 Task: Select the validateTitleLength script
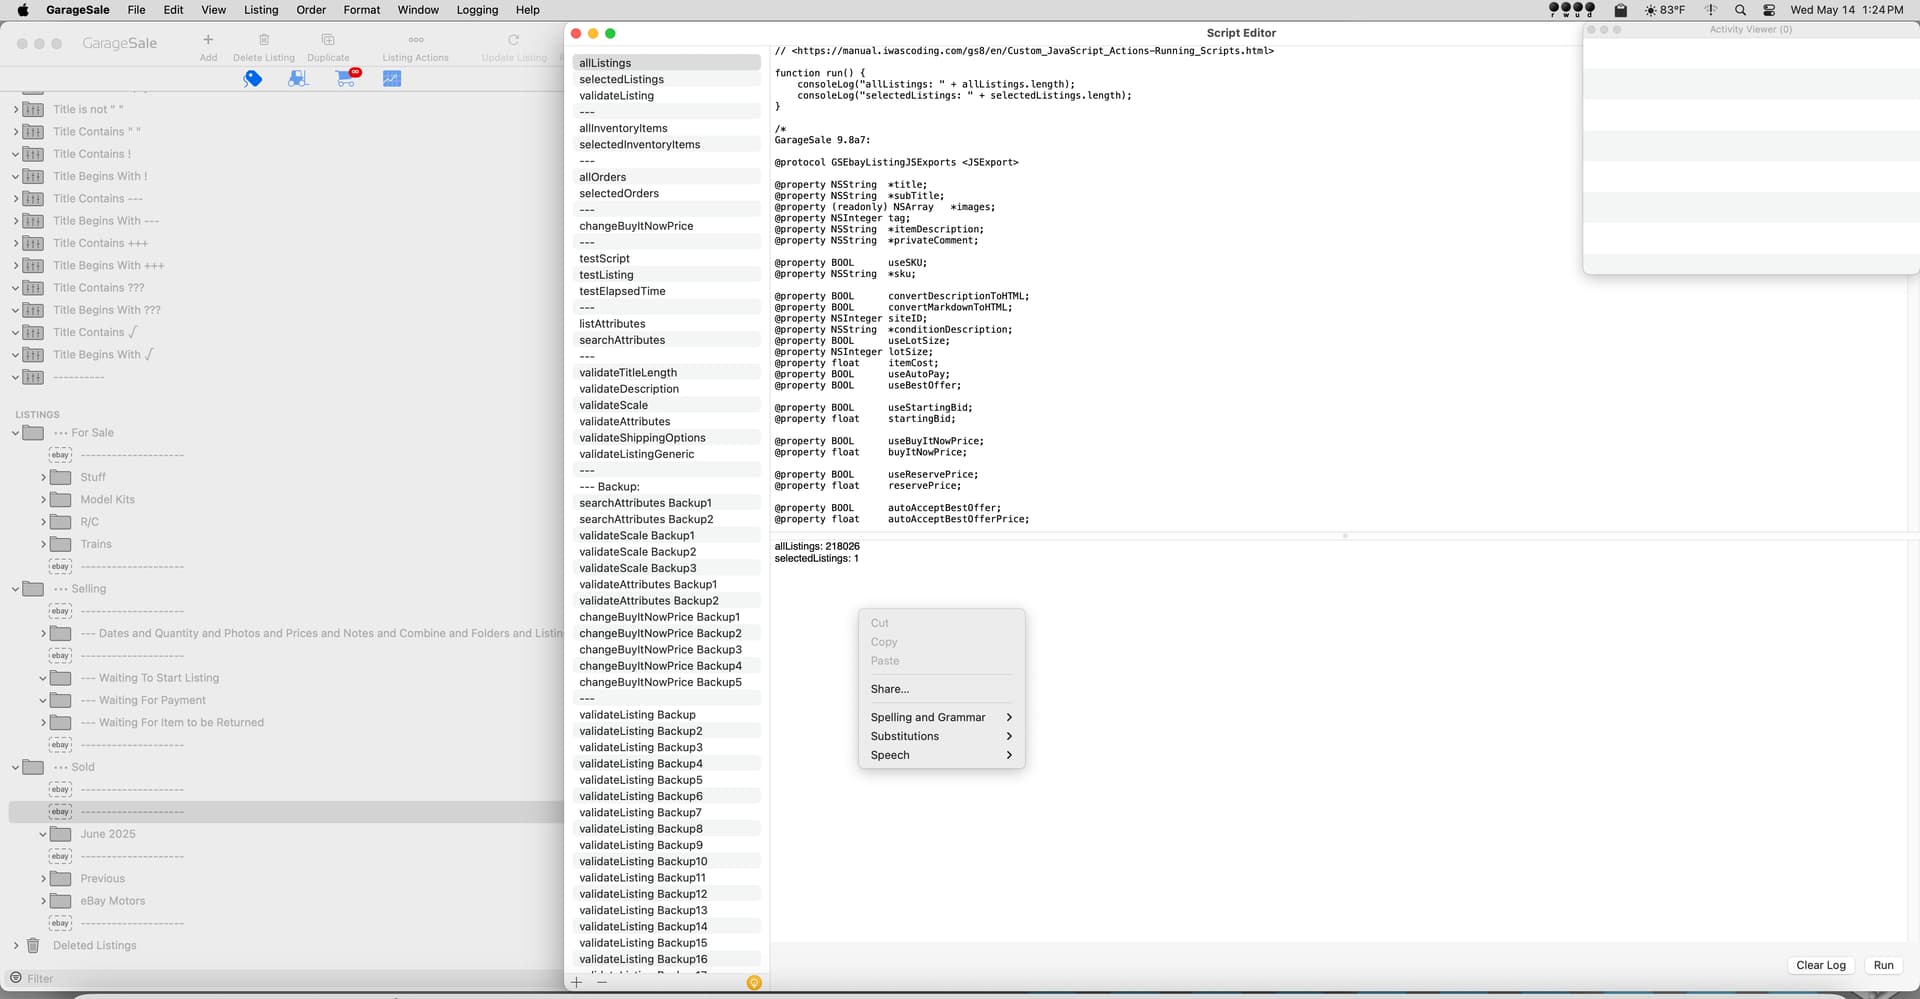[x=628, y=373]
